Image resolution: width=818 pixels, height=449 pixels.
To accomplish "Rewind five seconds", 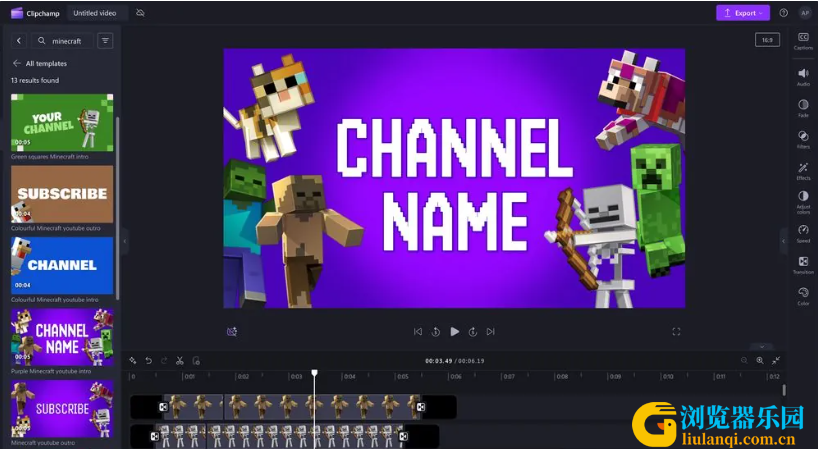I will click(x=436, y=332).
